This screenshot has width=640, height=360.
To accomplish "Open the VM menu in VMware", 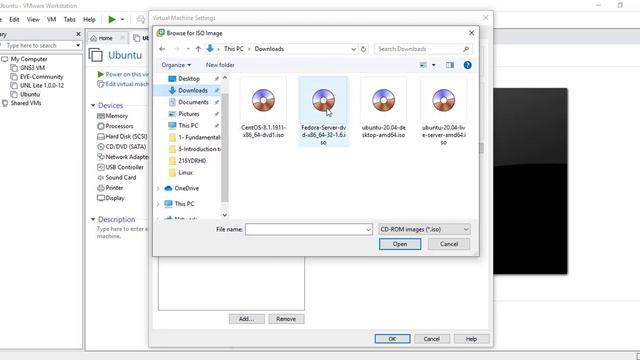I will (x=51, y=19).
